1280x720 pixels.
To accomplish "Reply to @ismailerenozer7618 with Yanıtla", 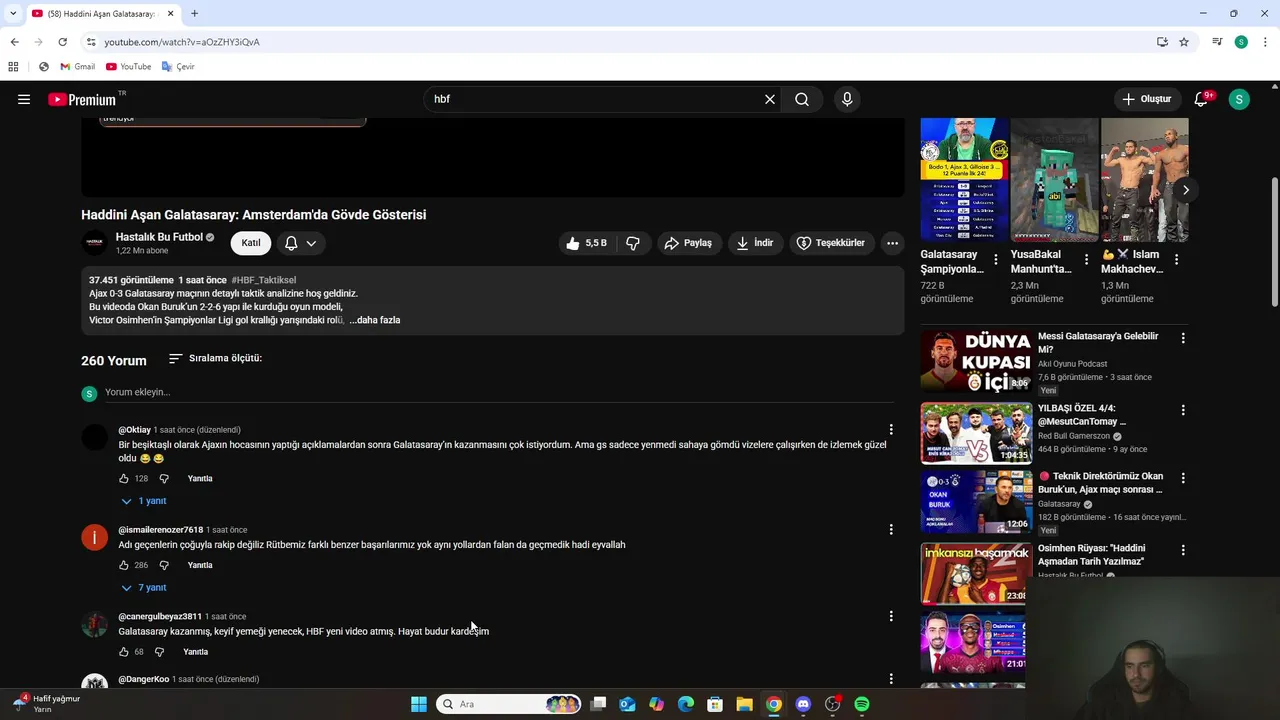I will click(x=200, y=566).
